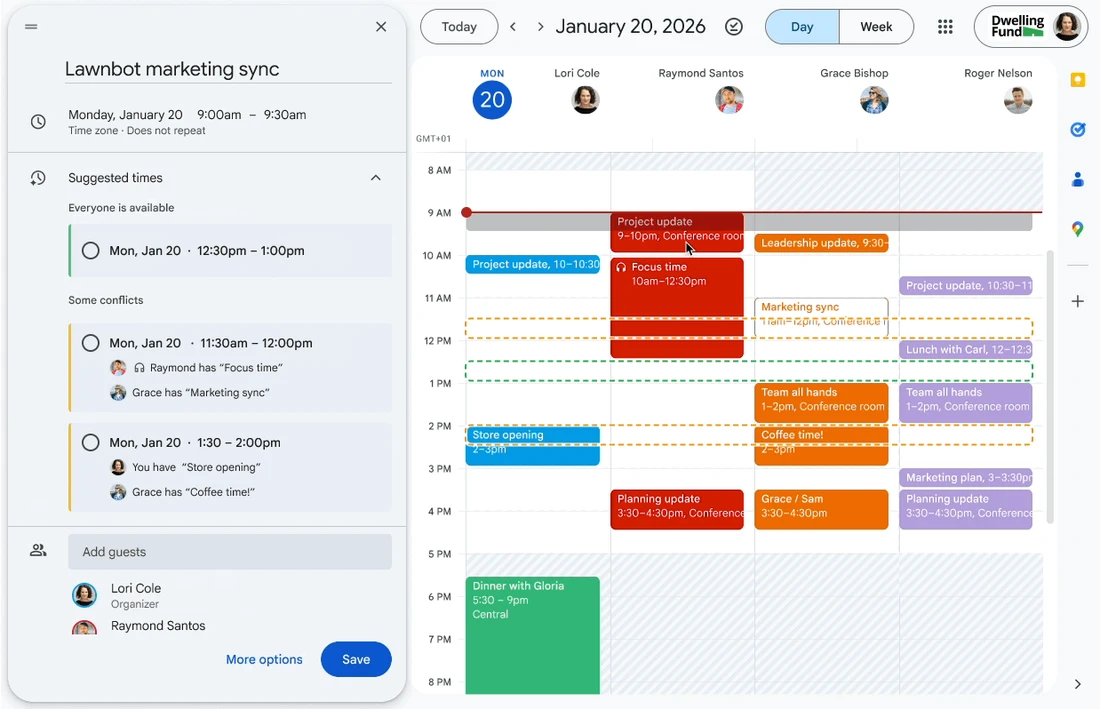
Task: Collapse the Suggested times section
Action: pos(375,178)
